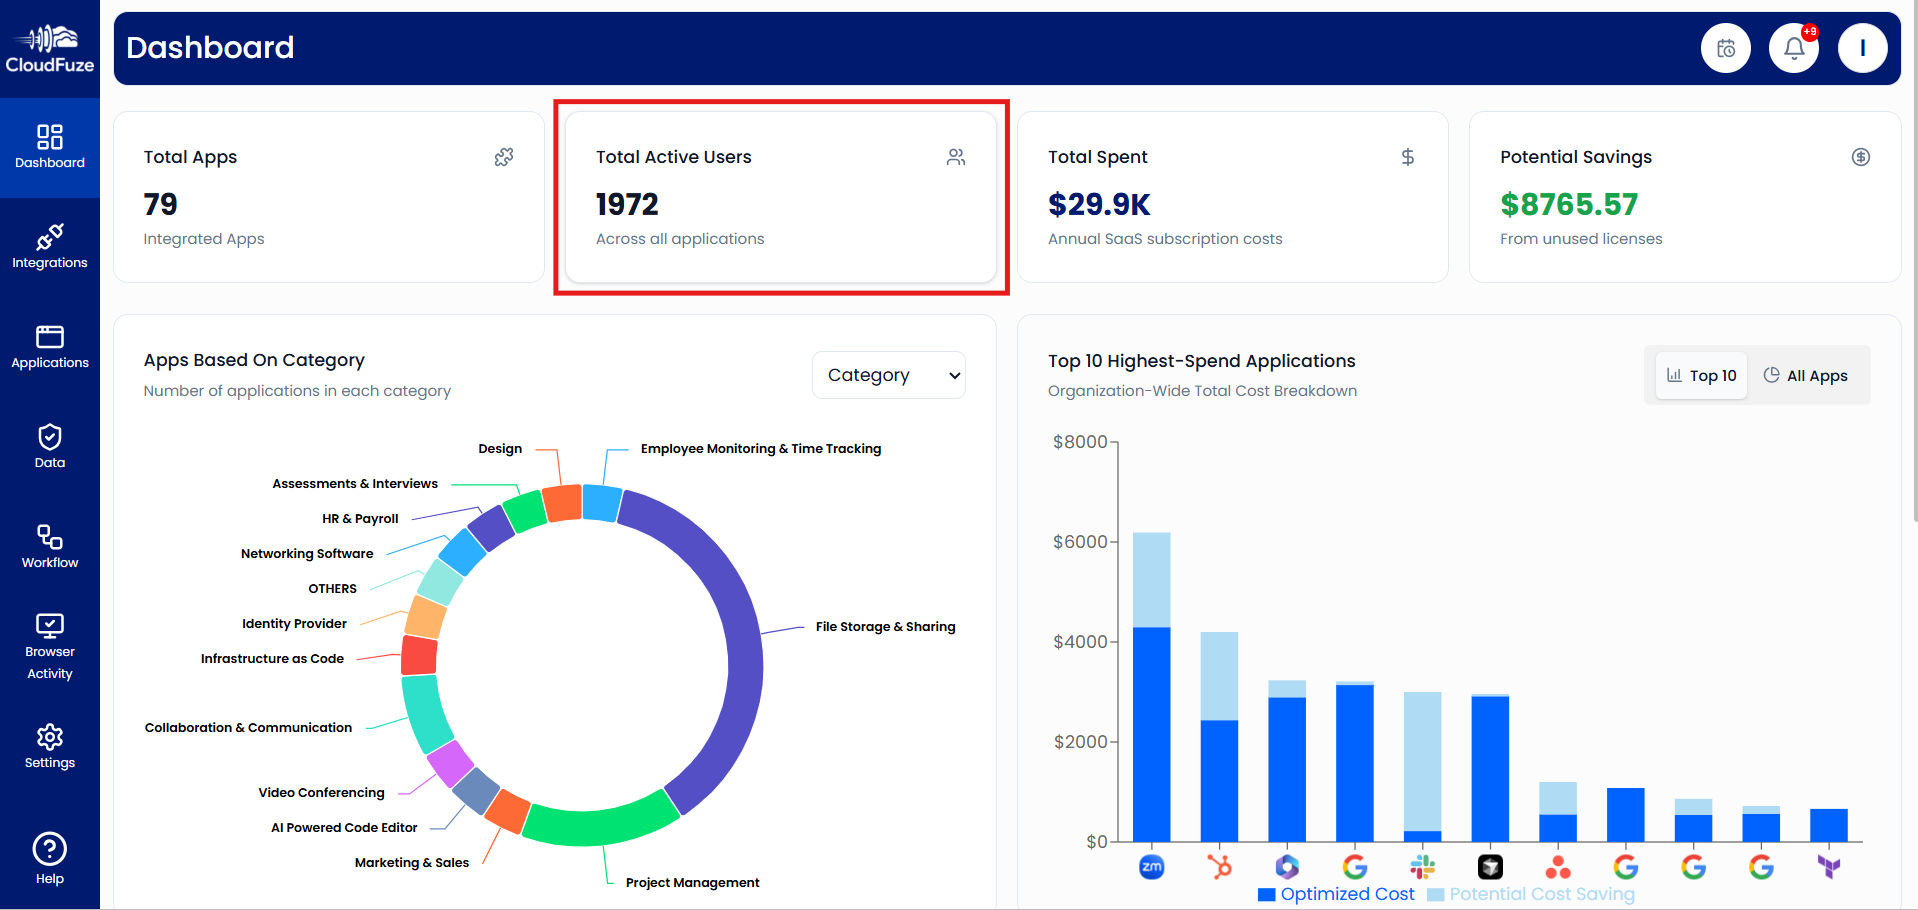
Task: Toggle Potential Cost Saving in chart legend
Action: 1437,893
